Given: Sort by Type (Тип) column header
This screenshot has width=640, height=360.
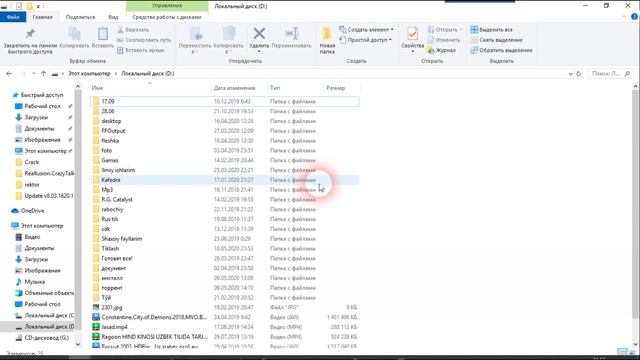Looking at the screenshot, I should click(275, 88).
